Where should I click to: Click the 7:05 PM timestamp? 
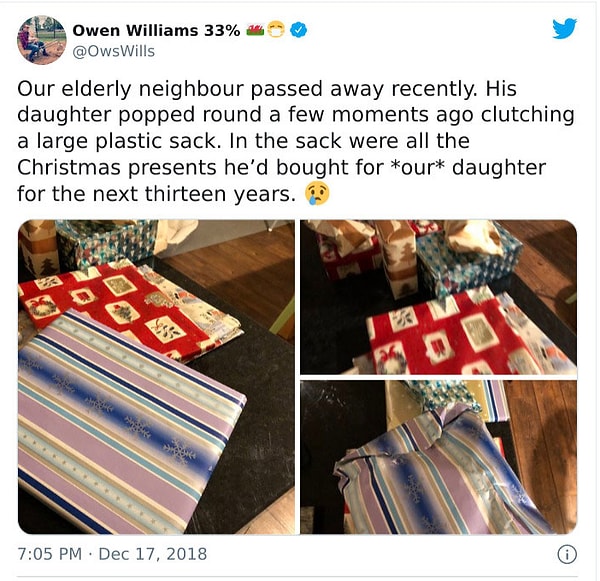coord(50,554)
